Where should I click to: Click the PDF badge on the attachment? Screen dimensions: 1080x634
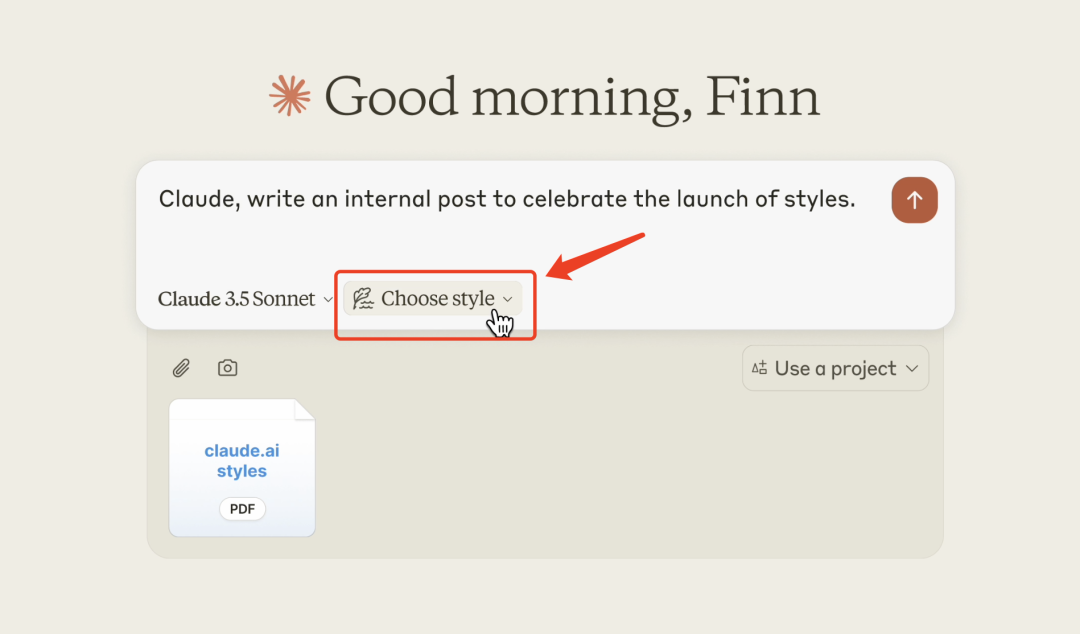242,509
